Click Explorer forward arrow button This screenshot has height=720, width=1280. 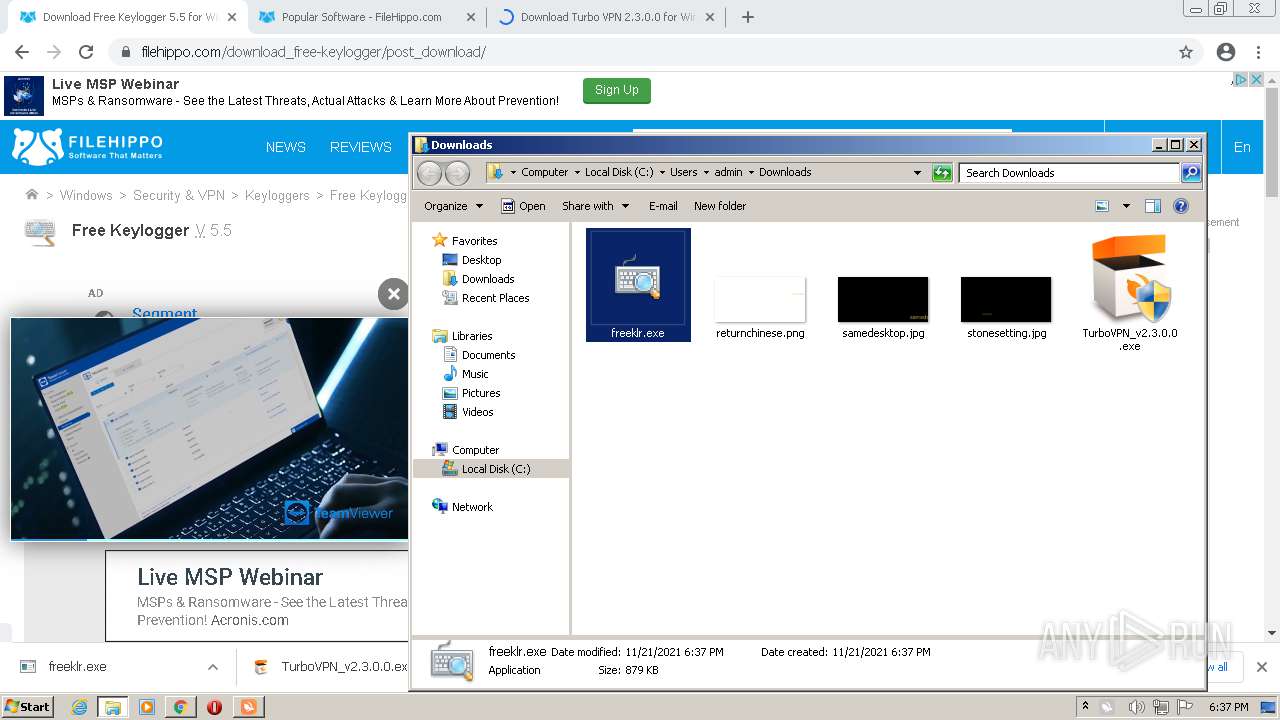coord(457,173)
